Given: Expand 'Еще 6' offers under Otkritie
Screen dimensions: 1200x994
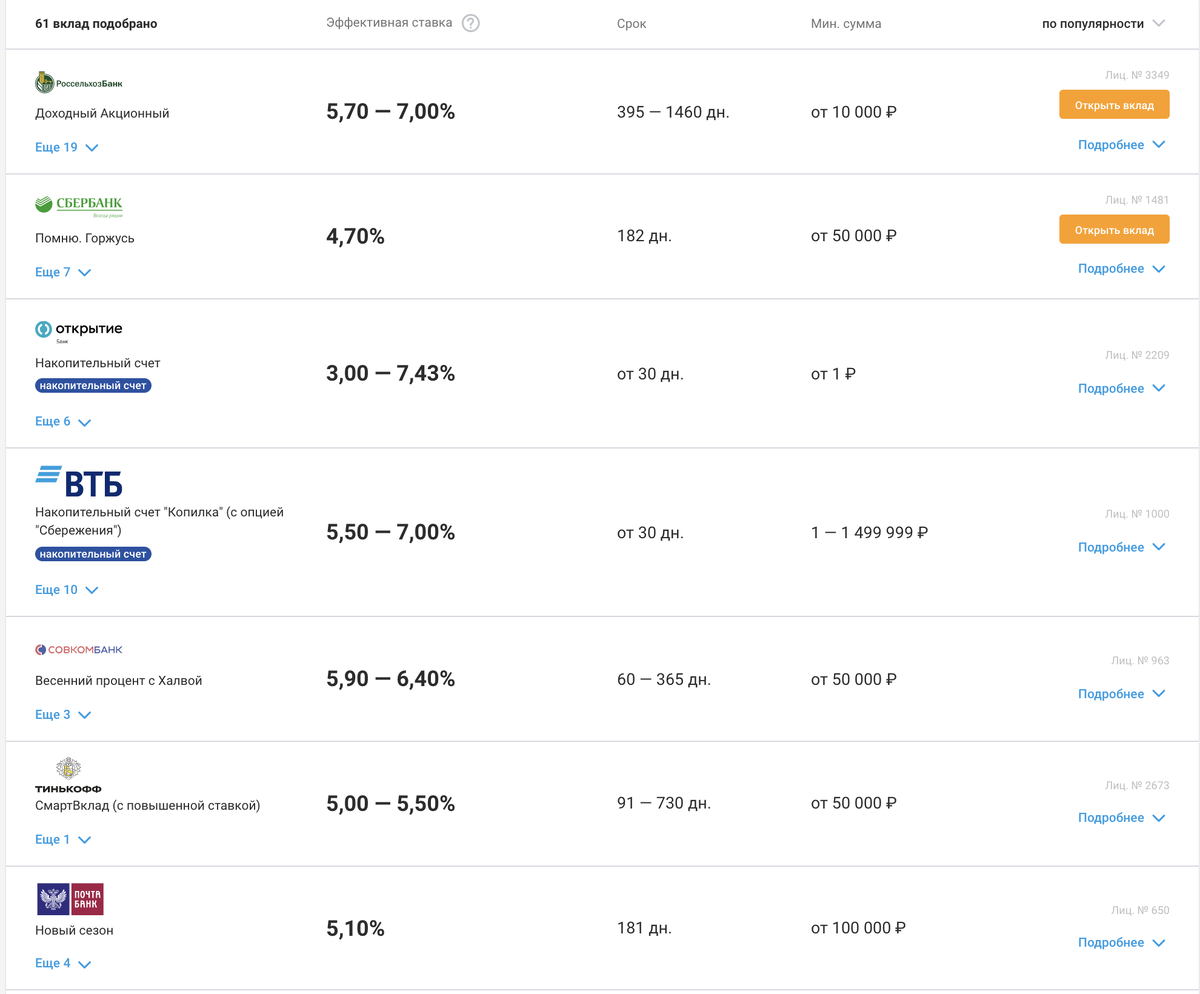Looking at the screenshot, I should [63, 422].
